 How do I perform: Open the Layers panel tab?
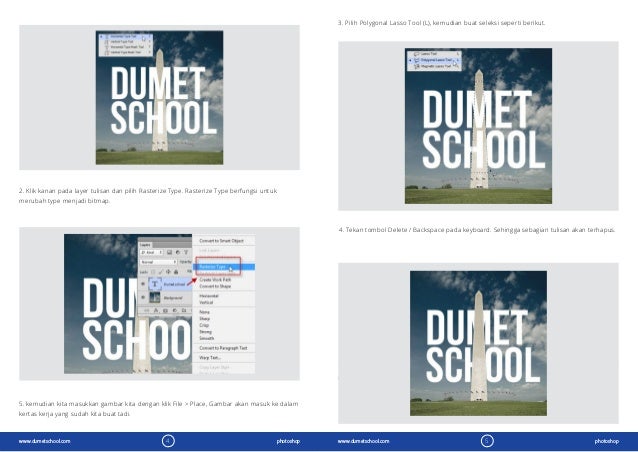(x=145, y=245)
